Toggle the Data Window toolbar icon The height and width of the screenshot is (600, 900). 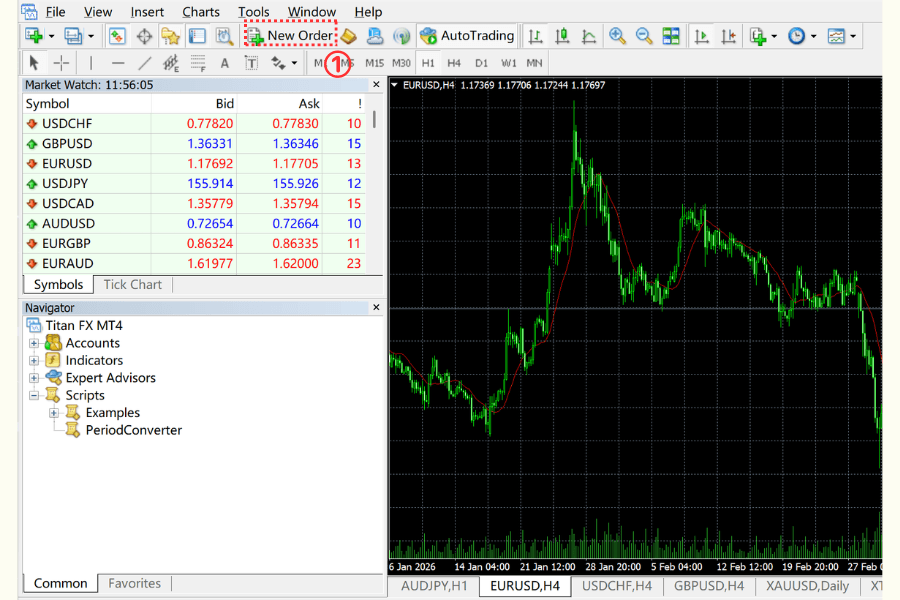point(144,36)
